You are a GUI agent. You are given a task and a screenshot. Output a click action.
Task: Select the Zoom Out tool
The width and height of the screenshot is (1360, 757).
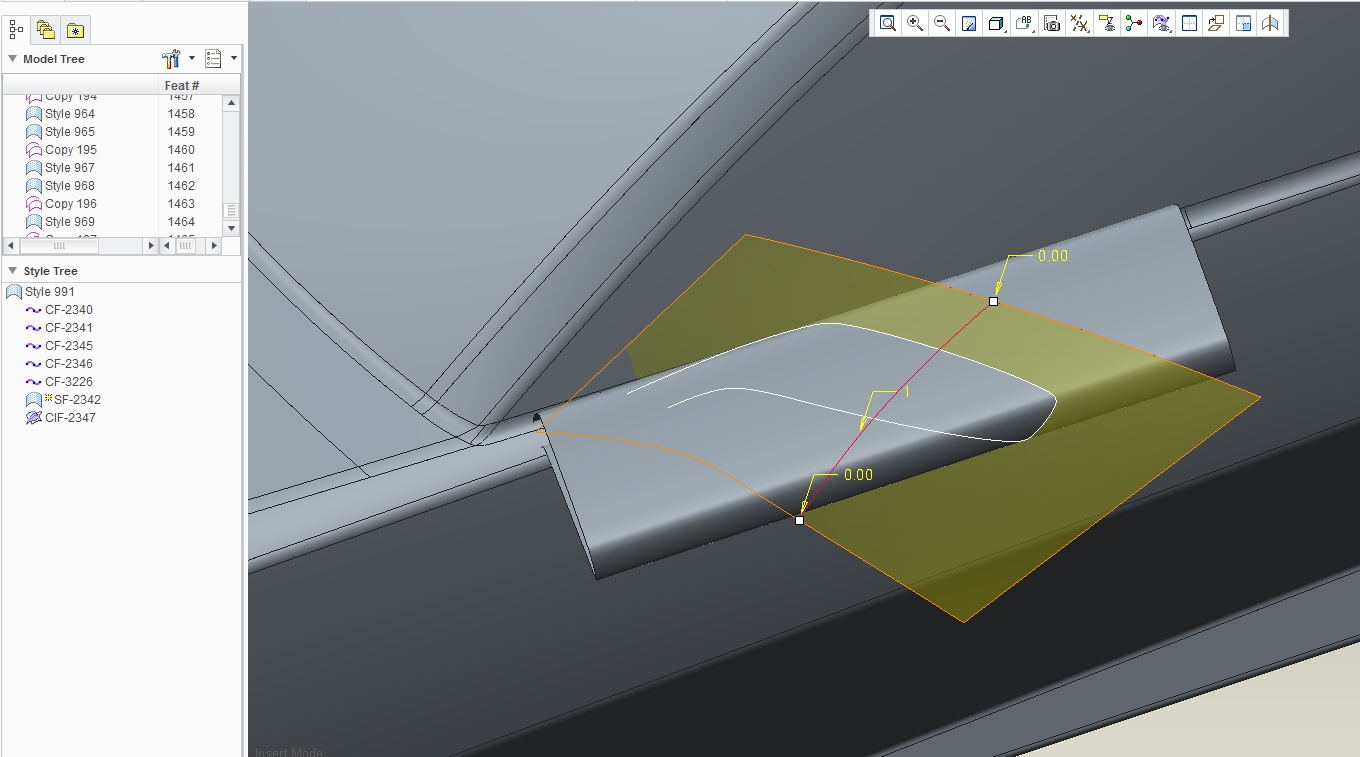[942, 24]
